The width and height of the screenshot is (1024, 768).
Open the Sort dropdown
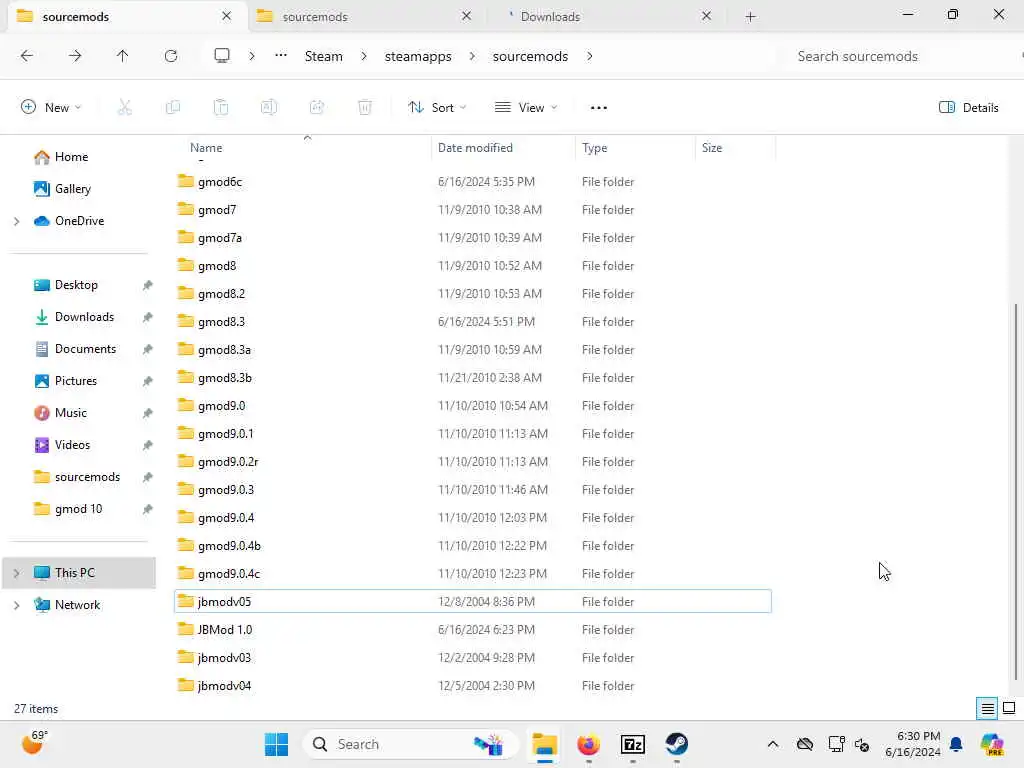[437, 108]
